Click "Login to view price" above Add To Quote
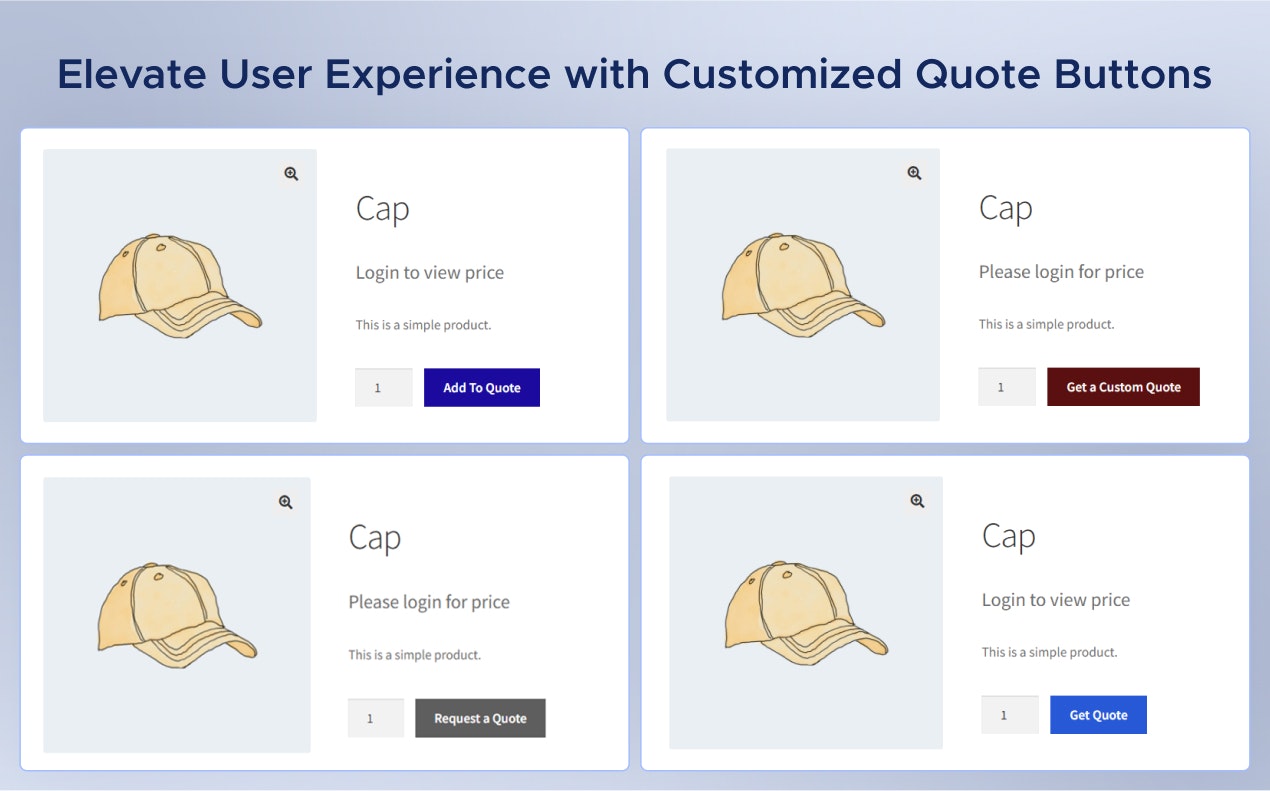The height and width of the screenshot is (791, 1270). tap(430, 273)
